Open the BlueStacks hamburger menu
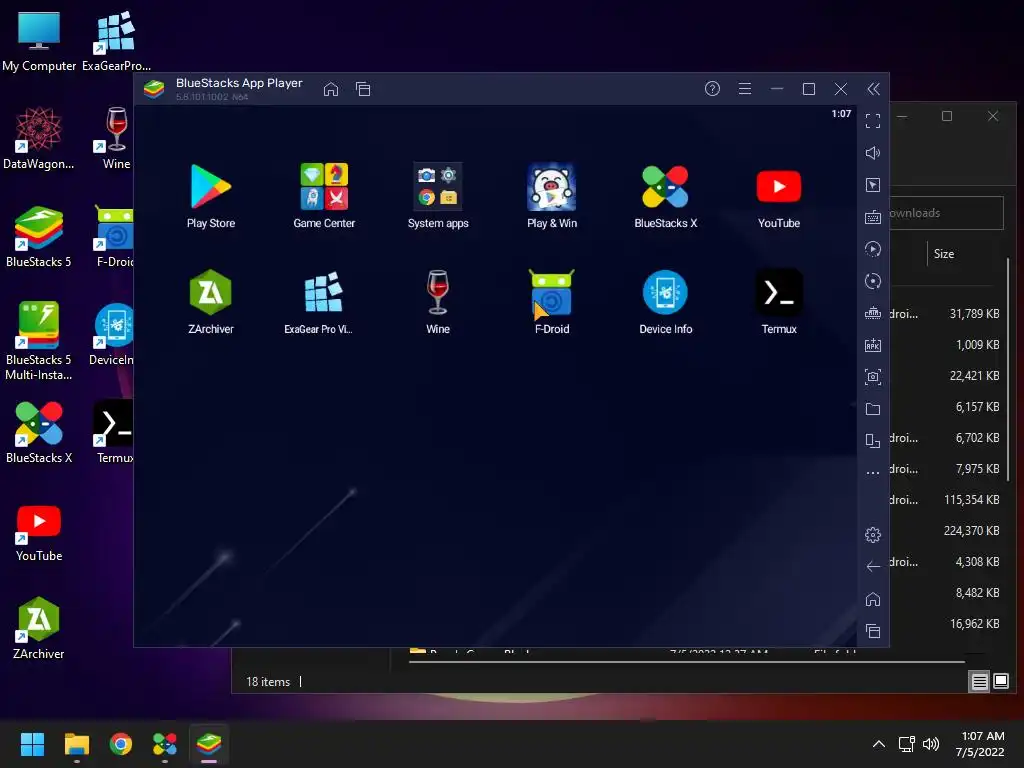 (x=744, y=89)
